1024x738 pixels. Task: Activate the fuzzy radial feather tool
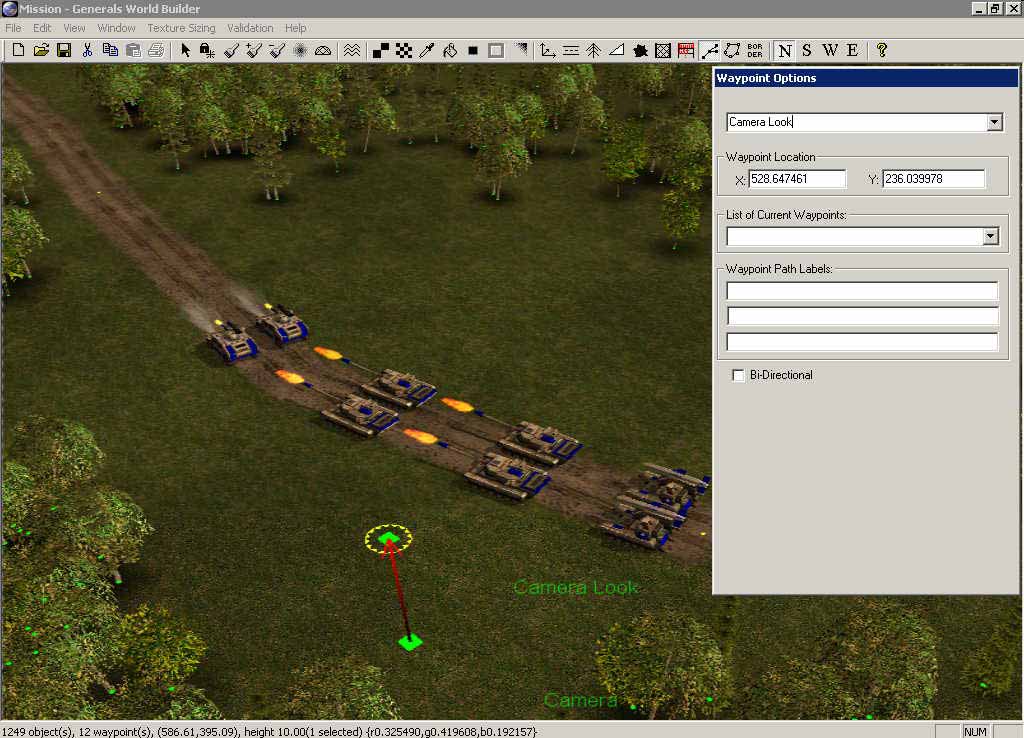click(x=300, y=50)
